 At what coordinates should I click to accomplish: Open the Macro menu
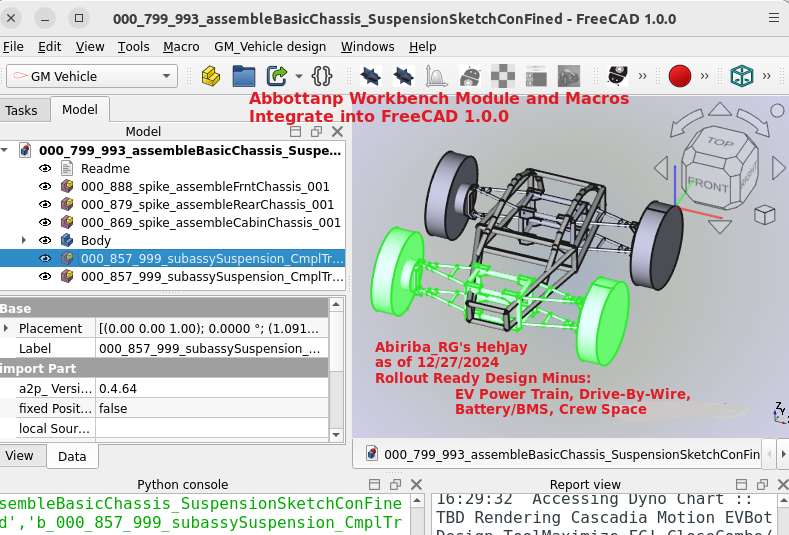click(x=181, y=47)
